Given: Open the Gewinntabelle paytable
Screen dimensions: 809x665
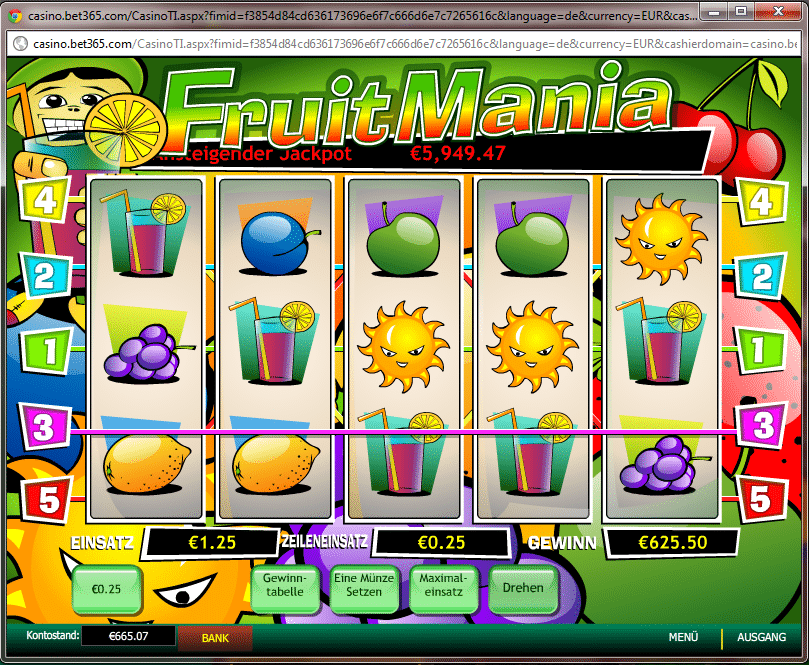Looking at the screenshot, I should click(x=285, y=586).
